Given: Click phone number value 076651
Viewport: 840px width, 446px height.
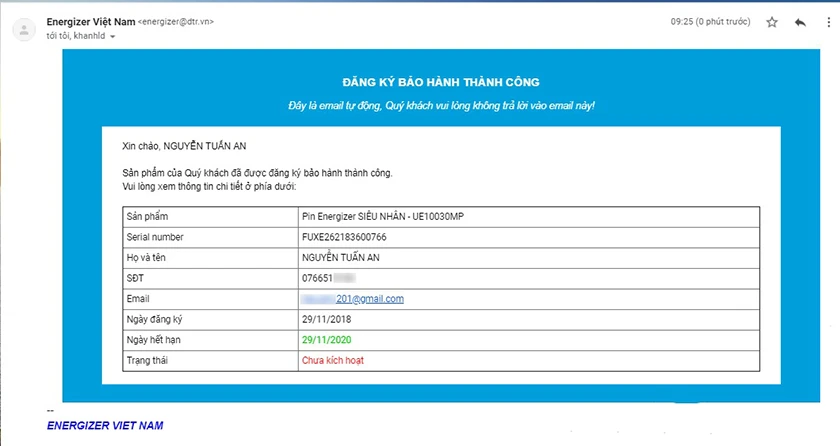Looking at the screenshot, I should (317, 278).
